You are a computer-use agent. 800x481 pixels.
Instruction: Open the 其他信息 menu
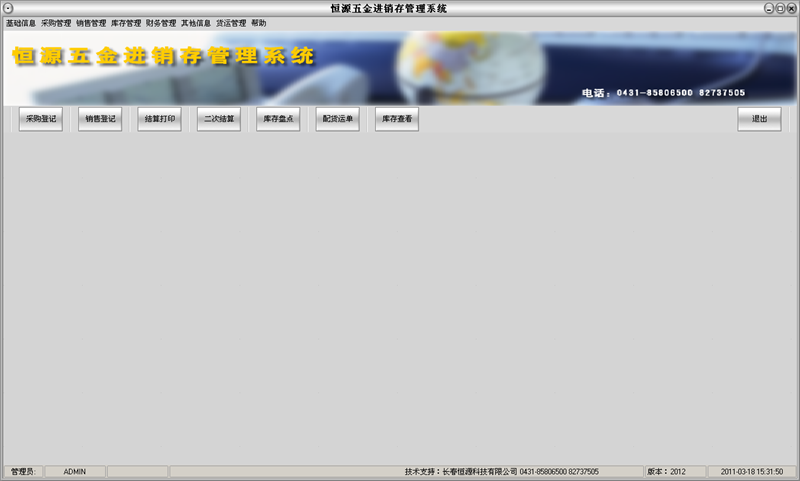pyautogui.click(x=196, y=23)
